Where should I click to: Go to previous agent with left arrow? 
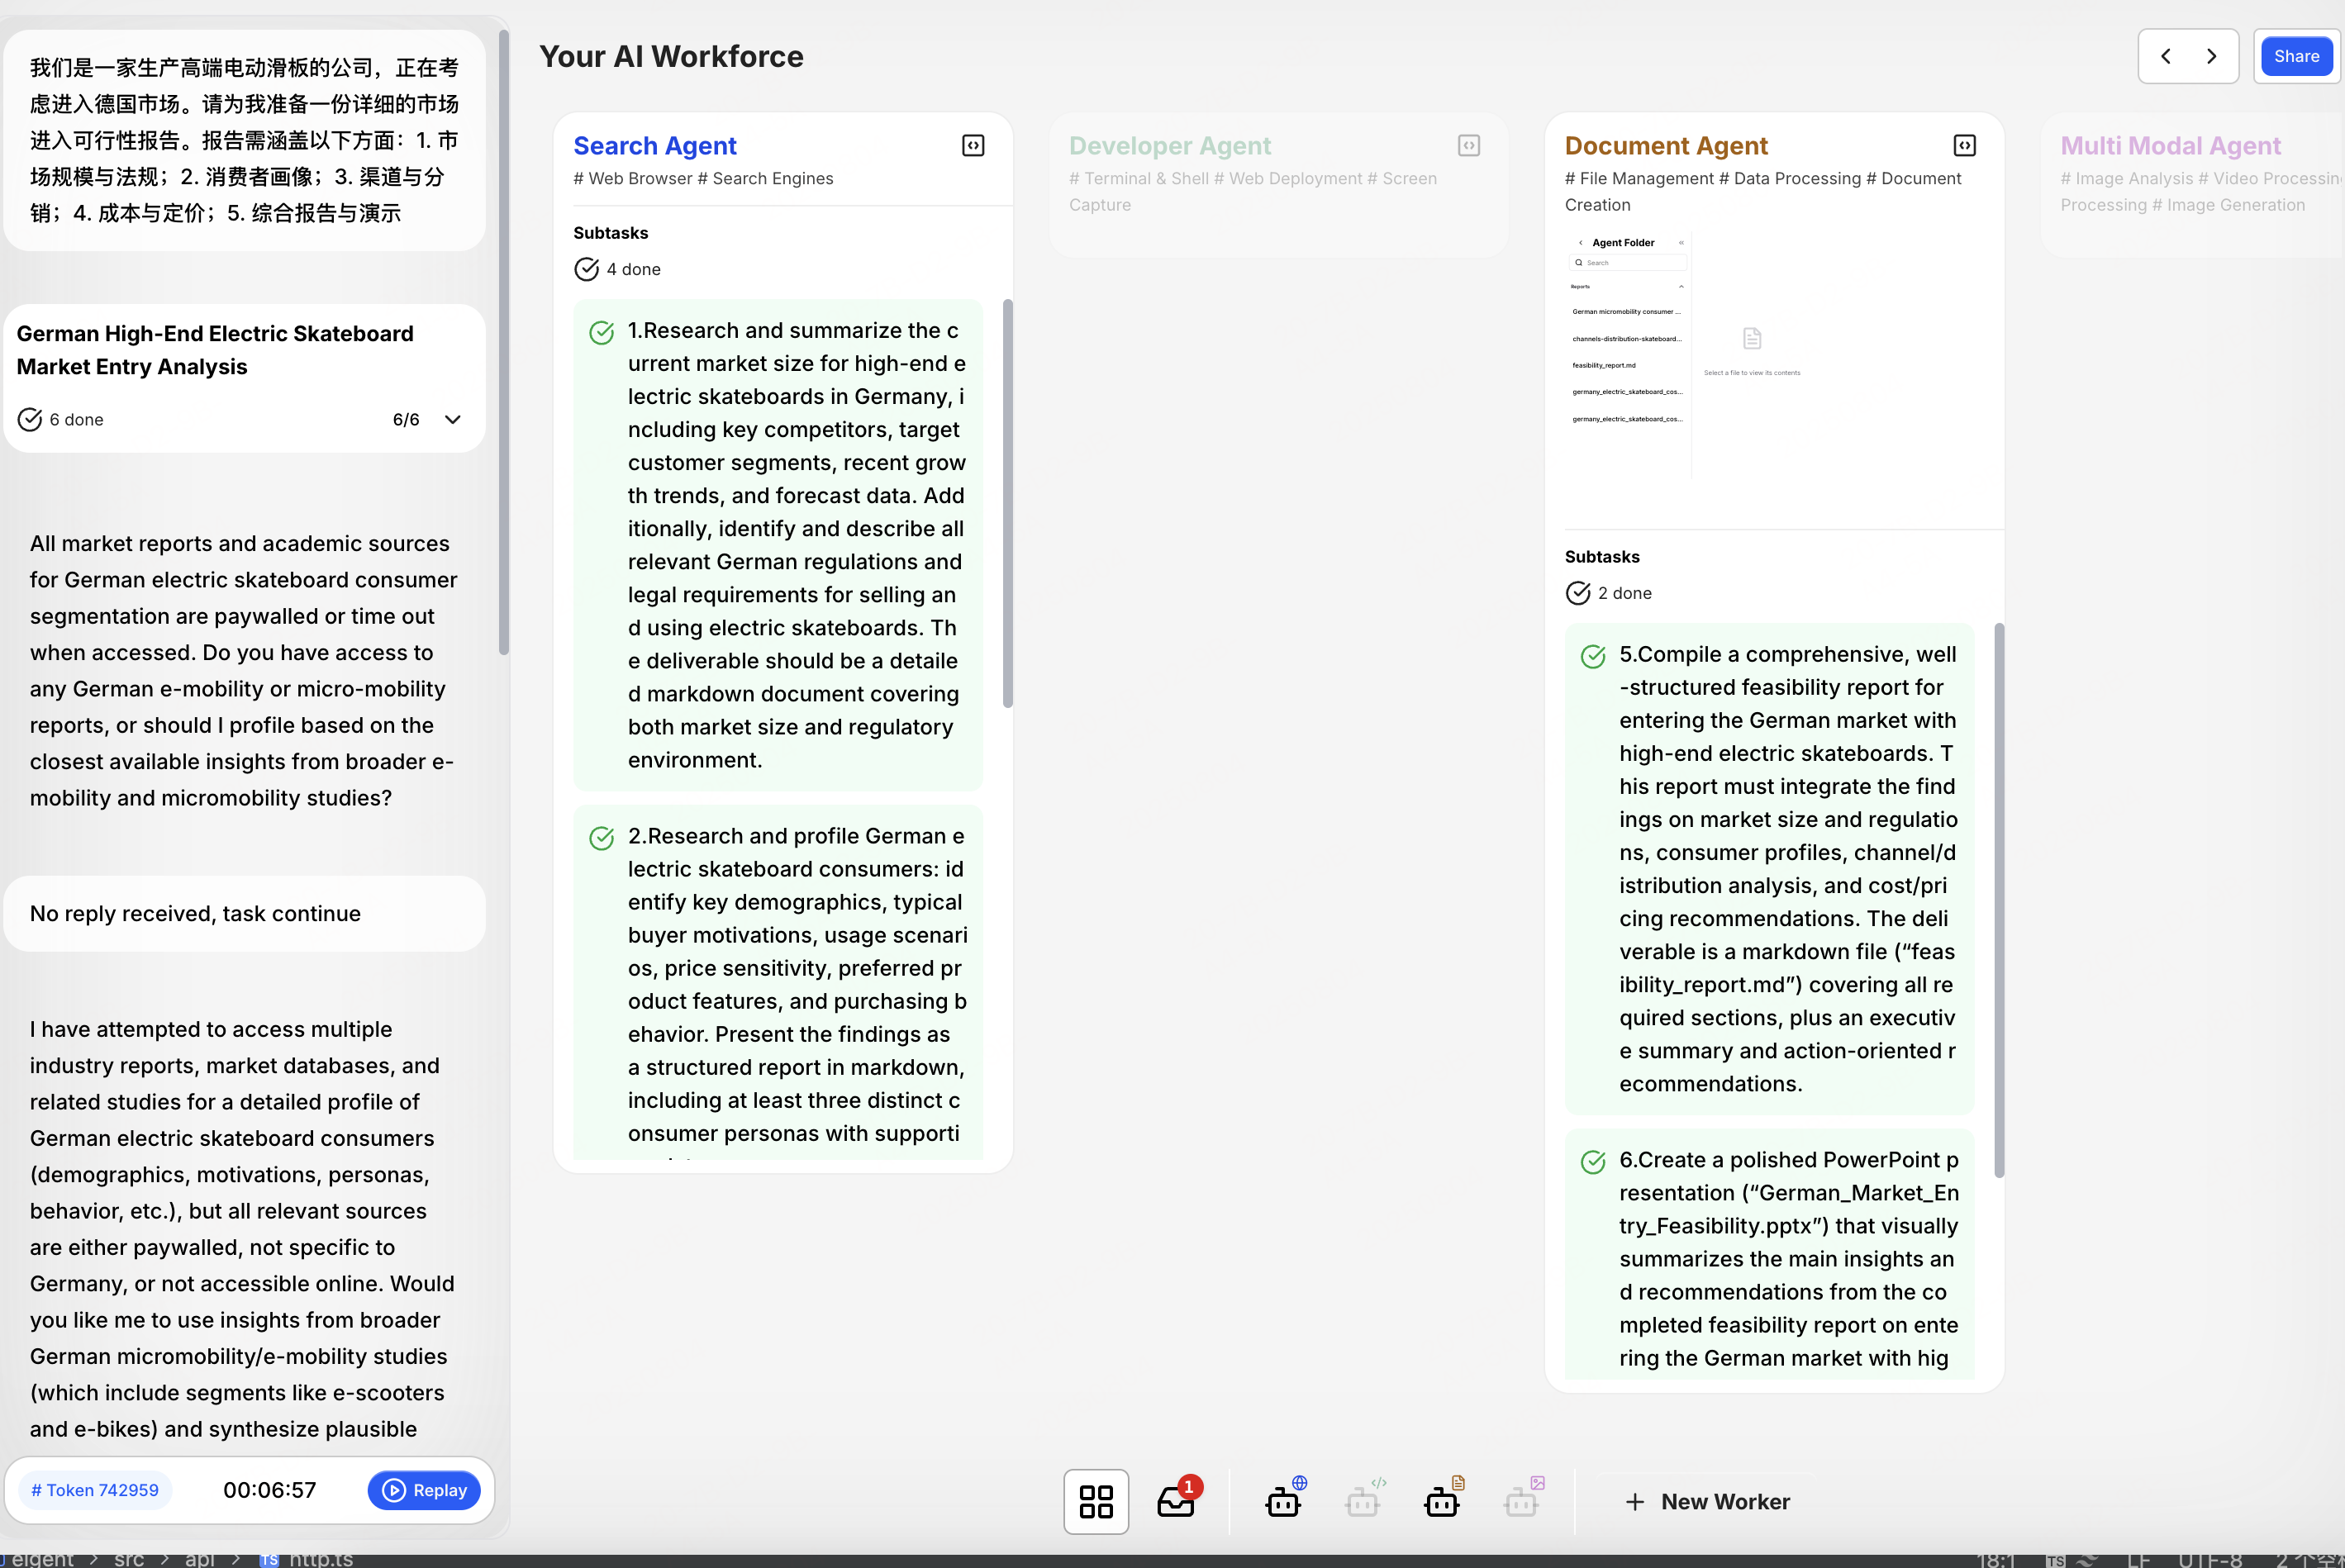(x=2165, y=56)
